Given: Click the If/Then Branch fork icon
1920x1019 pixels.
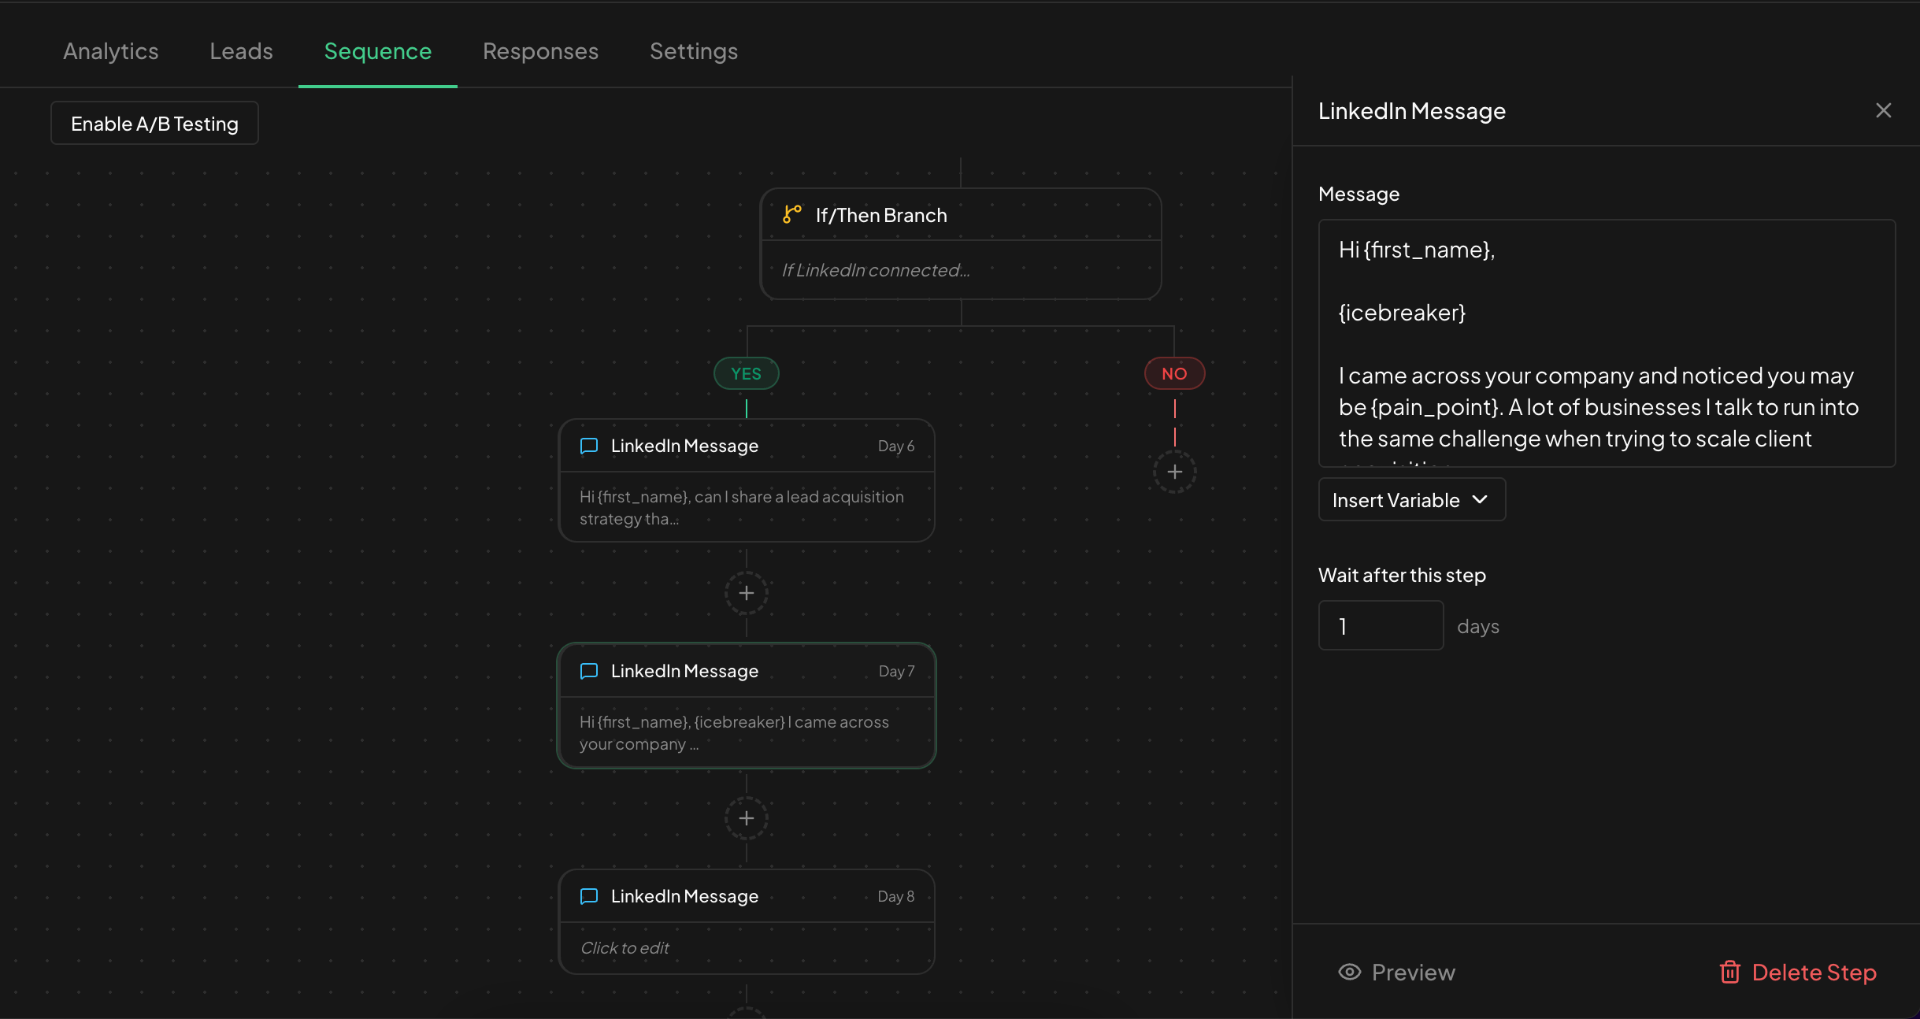Looking at the screenshot, I should tap(792, 214).
